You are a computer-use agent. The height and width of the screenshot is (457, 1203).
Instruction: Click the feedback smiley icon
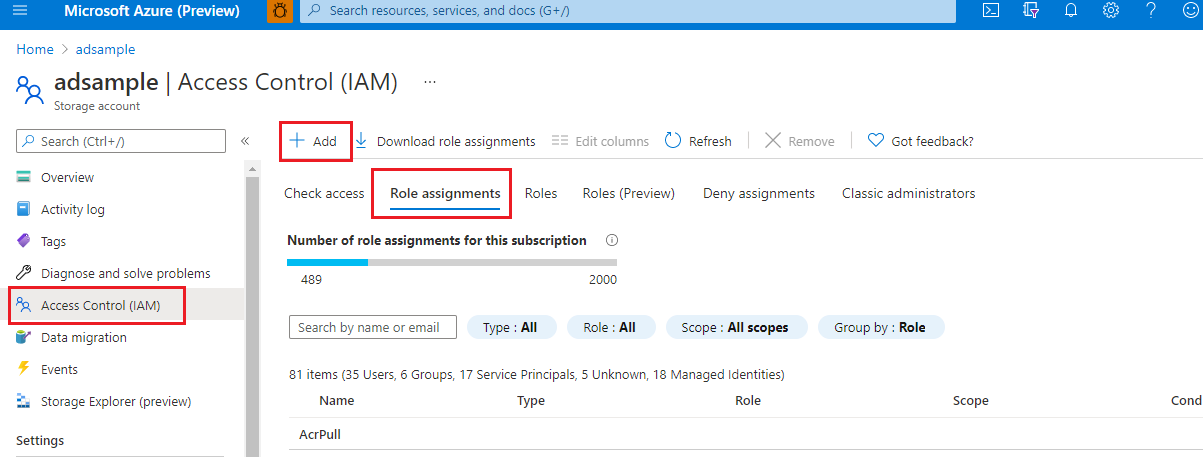[x=1190, y=11]
